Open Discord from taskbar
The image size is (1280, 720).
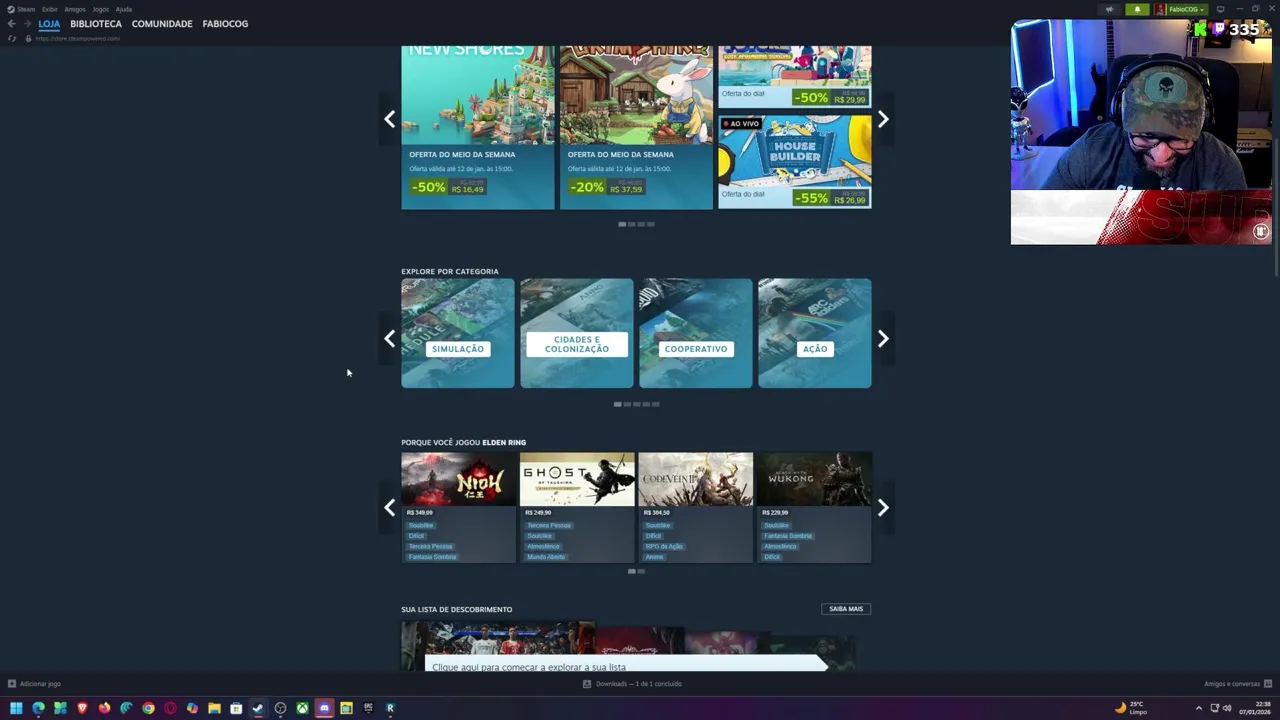click(324, 708)
